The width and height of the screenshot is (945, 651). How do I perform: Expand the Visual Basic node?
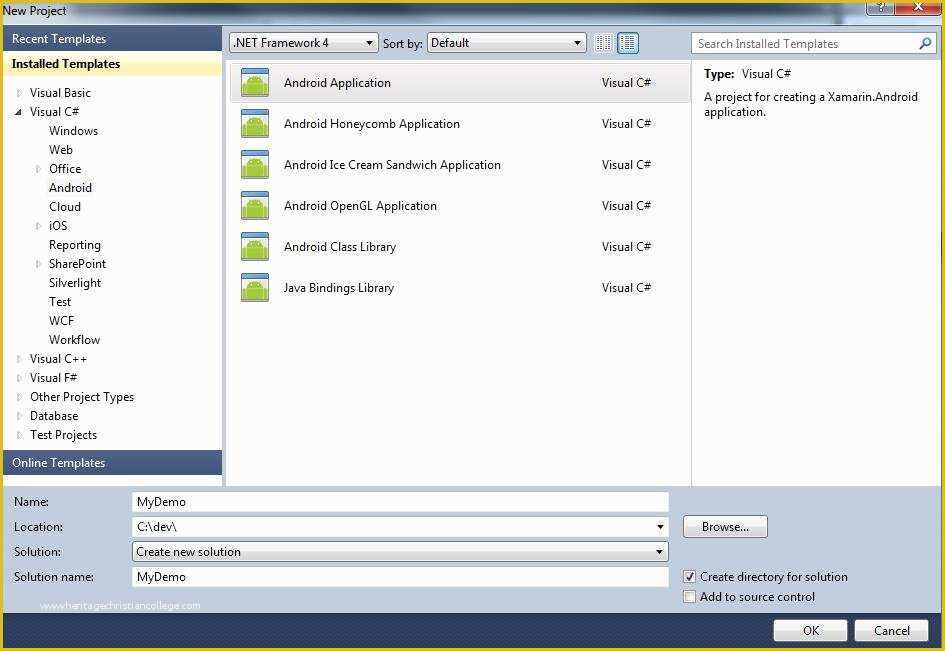pos(19,93)
